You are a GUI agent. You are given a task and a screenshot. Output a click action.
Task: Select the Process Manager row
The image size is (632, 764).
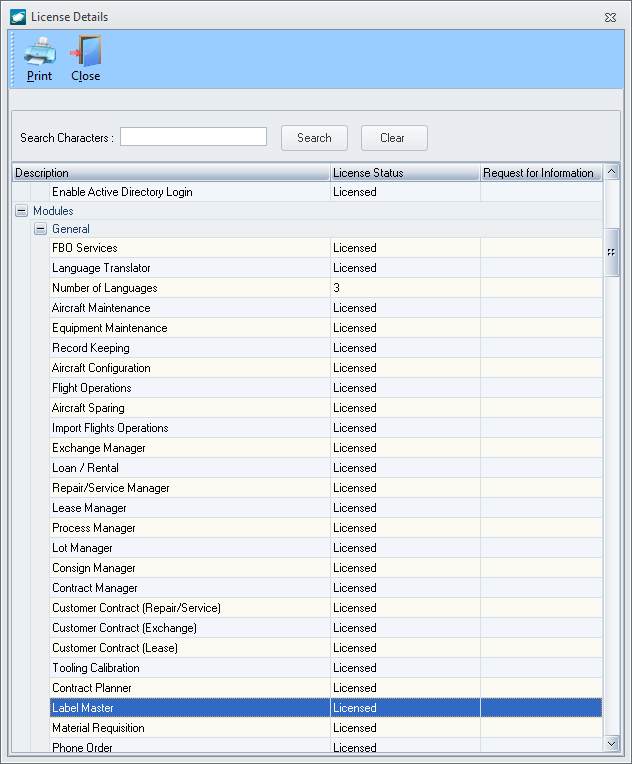tap(326, 528)
